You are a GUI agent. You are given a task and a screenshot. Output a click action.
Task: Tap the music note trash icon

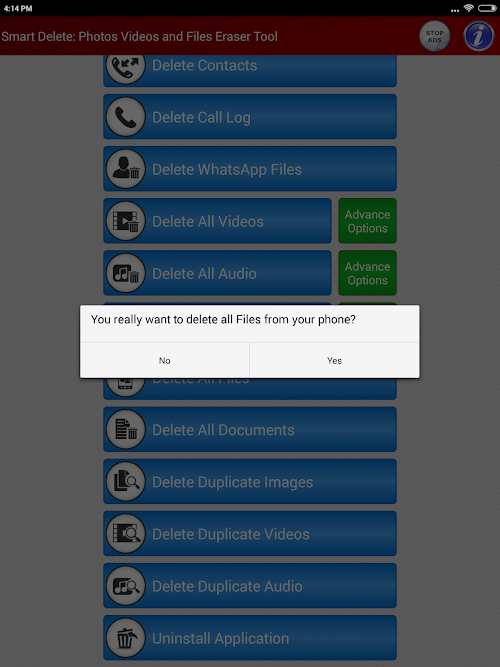[x=126, y=273]
